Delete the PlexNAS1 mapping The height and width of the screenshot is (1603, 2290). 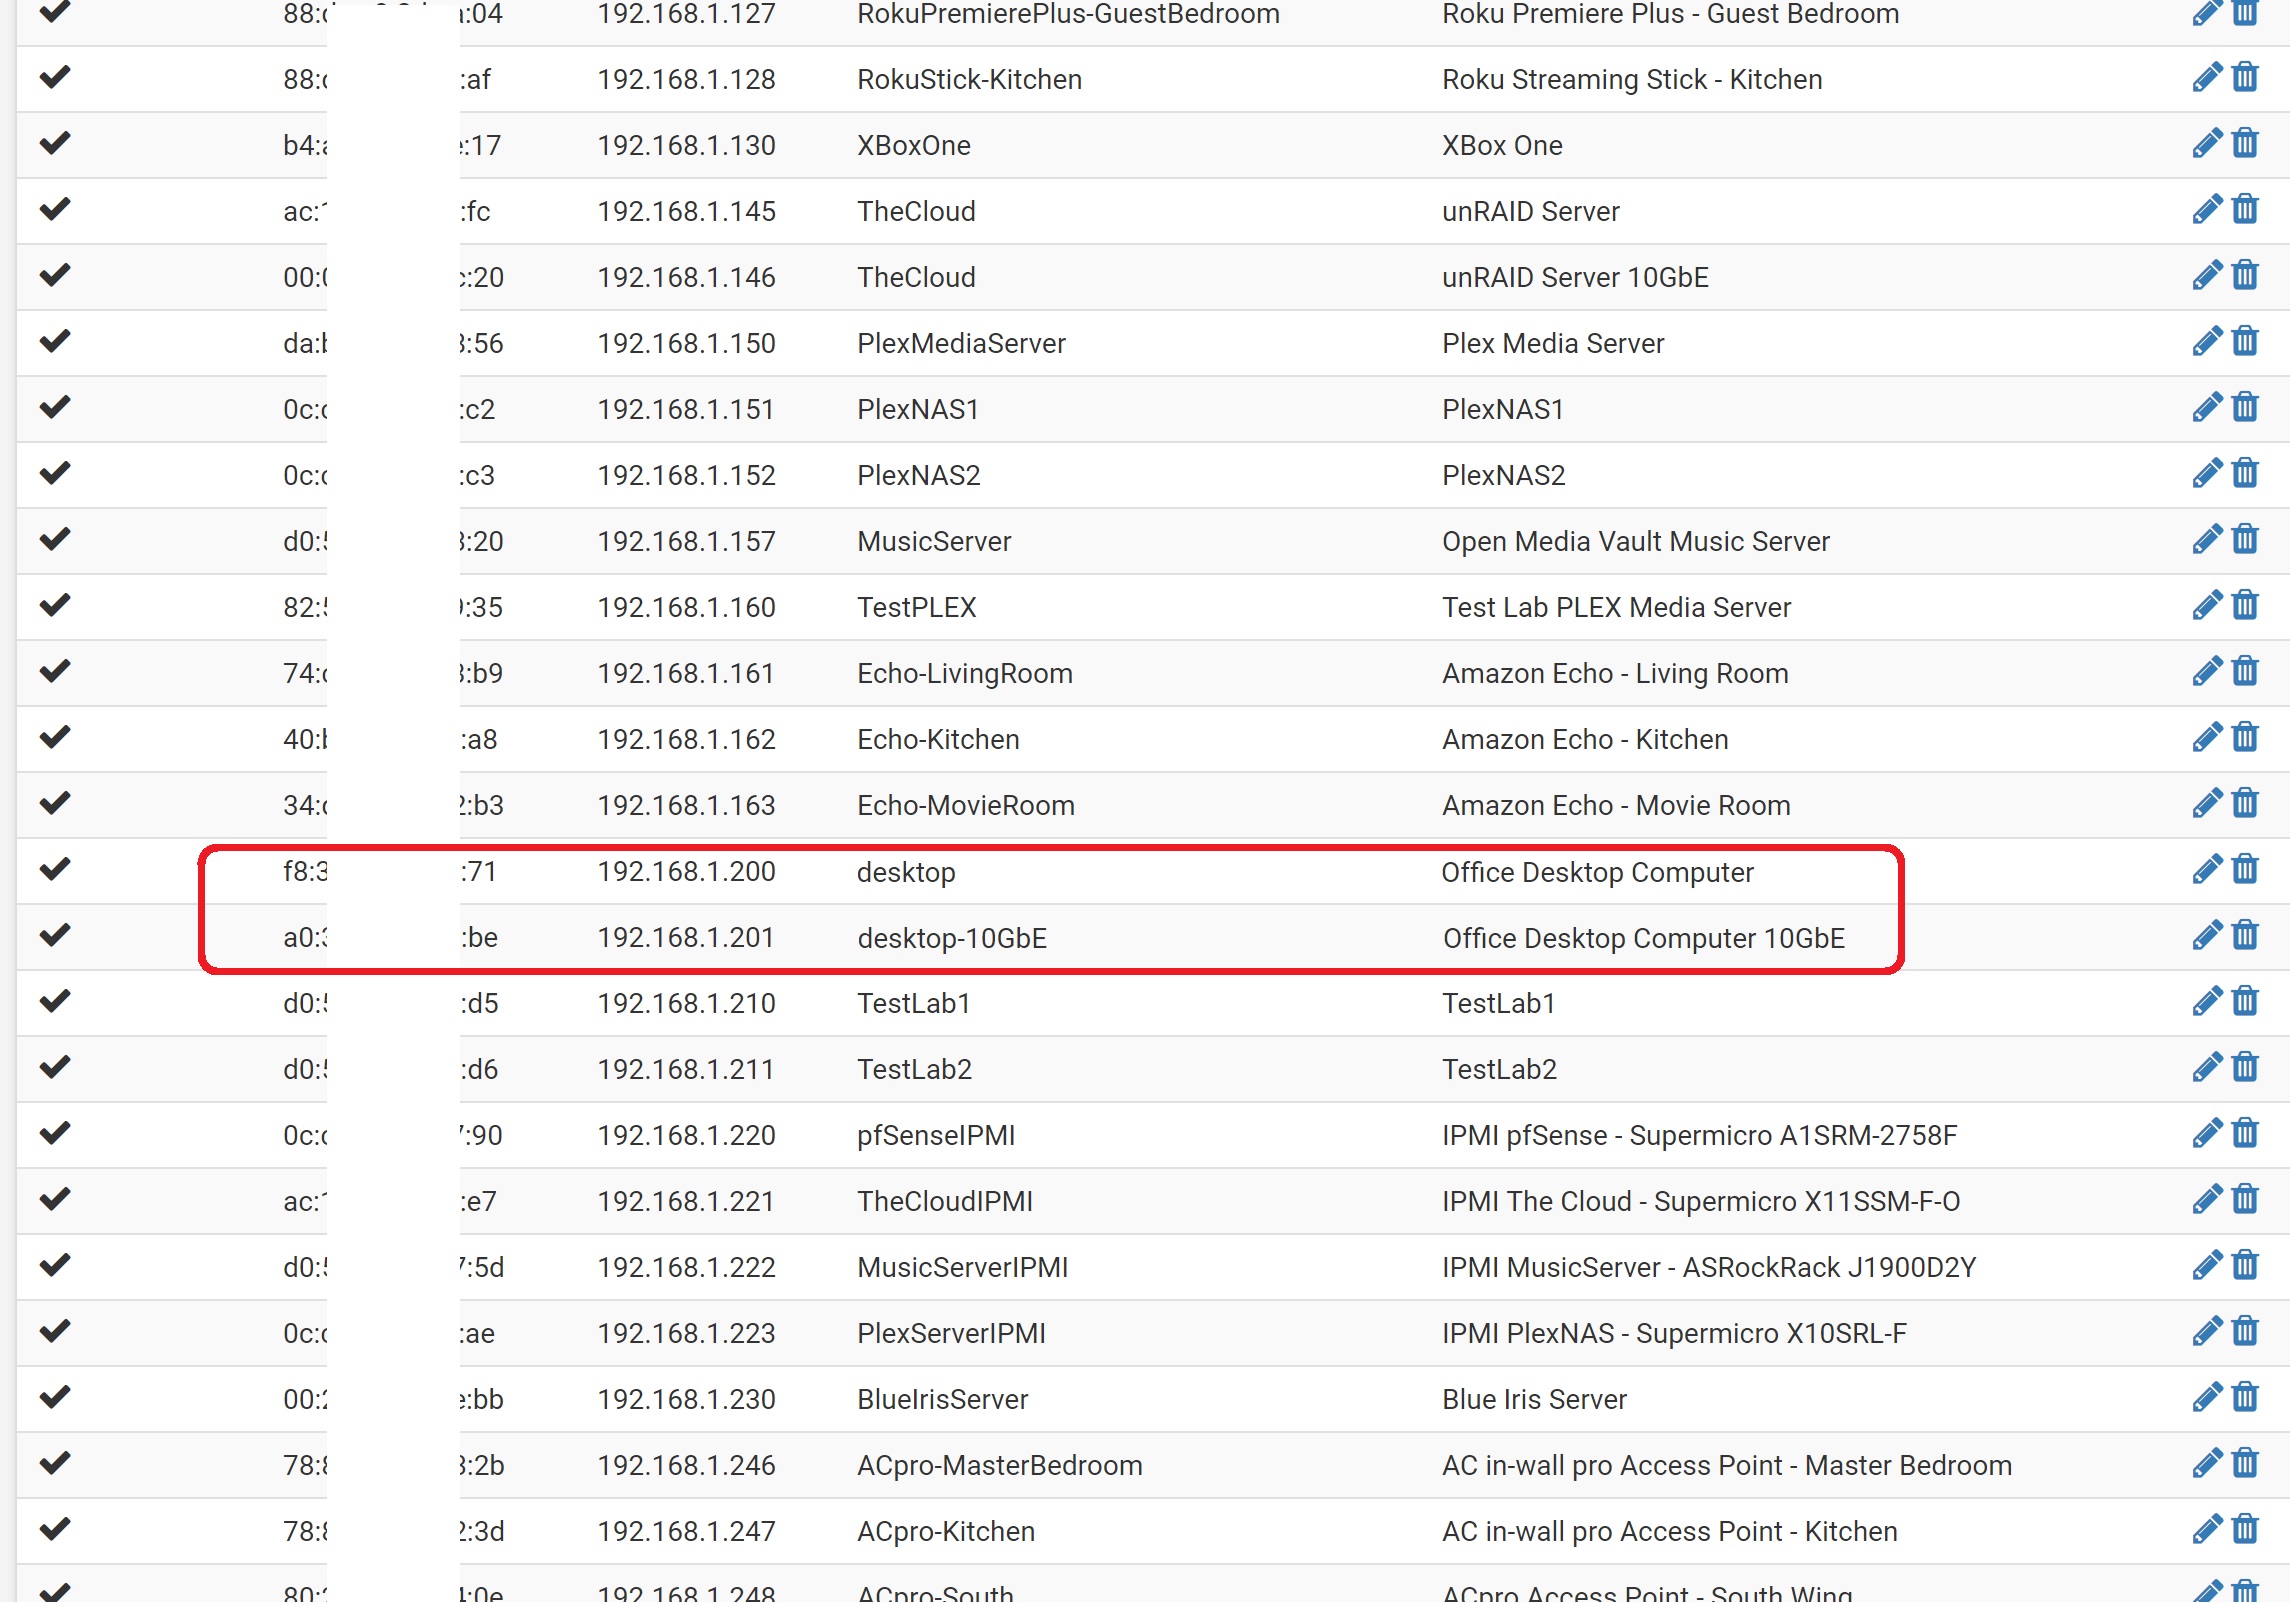tap(2245, 408)
